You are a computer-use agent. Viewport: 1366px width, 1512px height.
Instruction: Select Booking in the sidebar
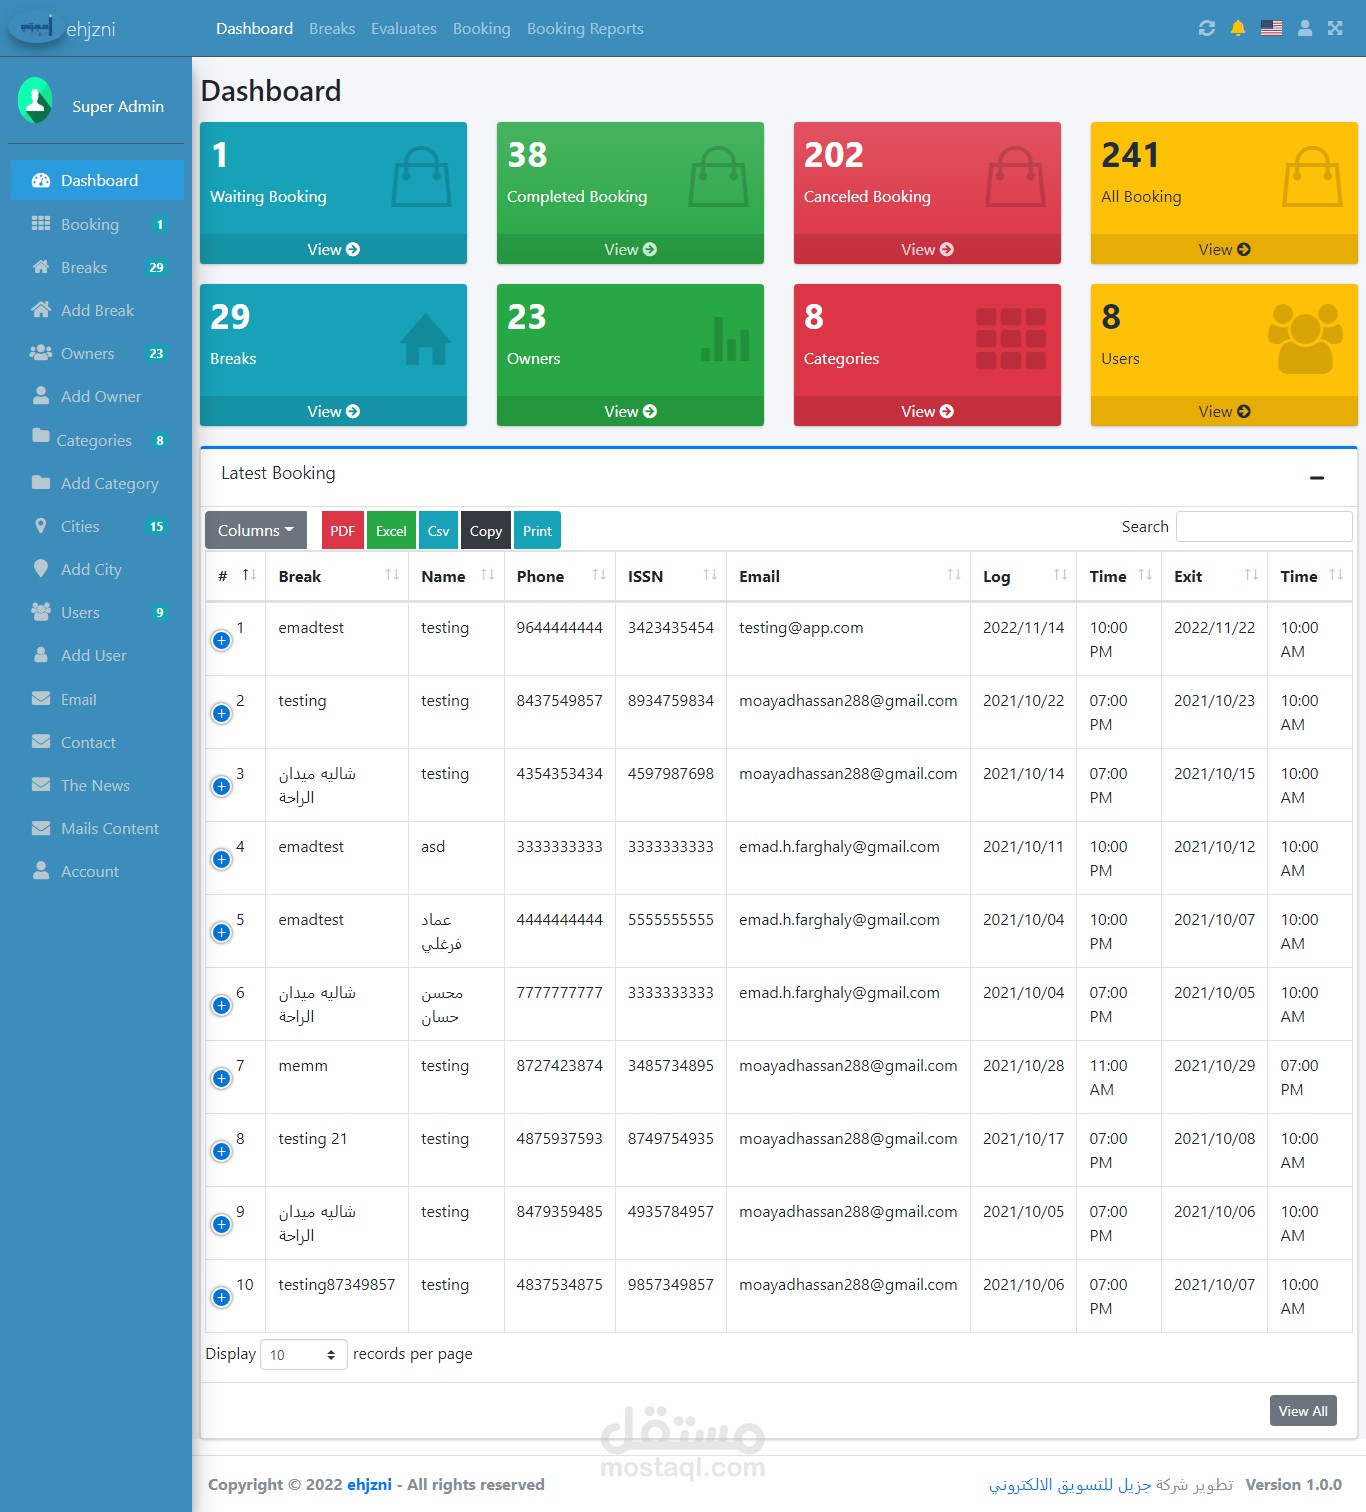97,224
